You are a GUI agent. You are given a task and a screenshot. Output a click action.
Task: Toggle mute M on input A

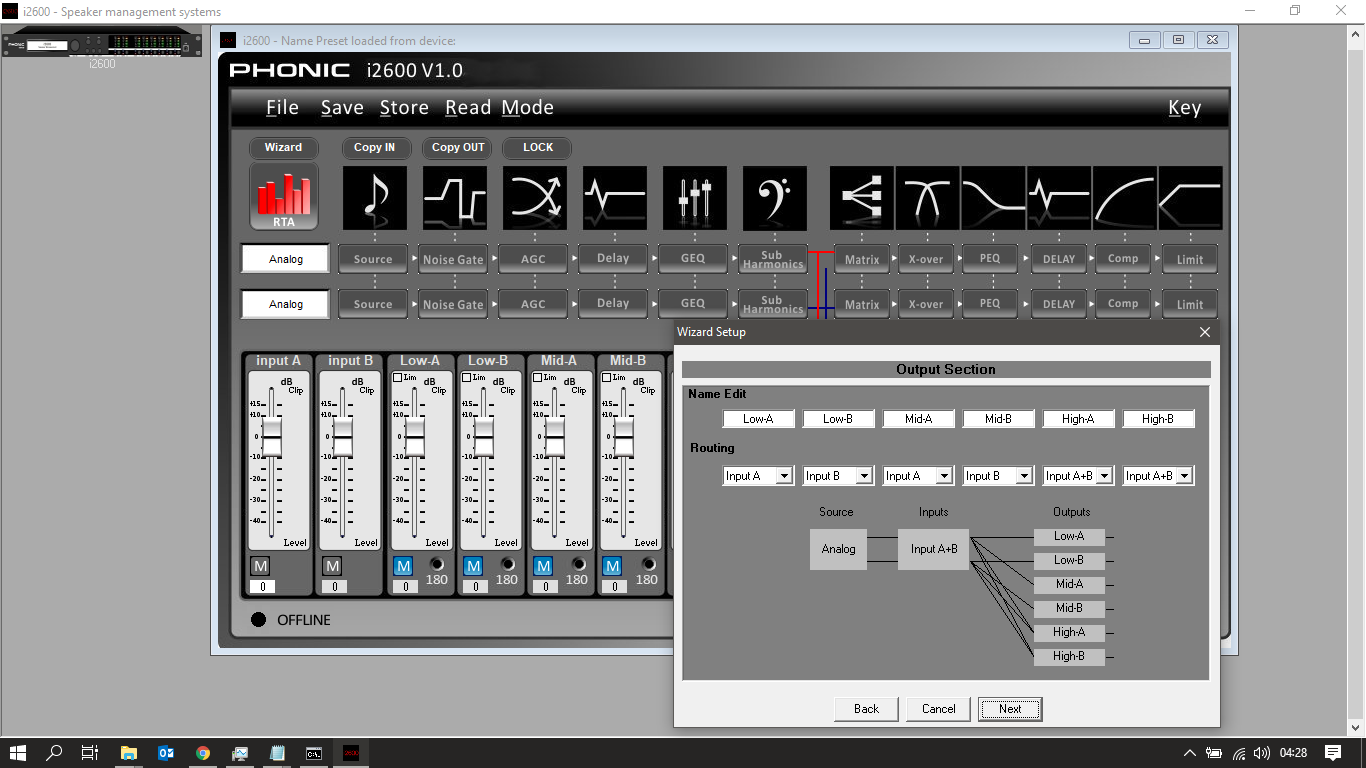(x=260, y=566)
